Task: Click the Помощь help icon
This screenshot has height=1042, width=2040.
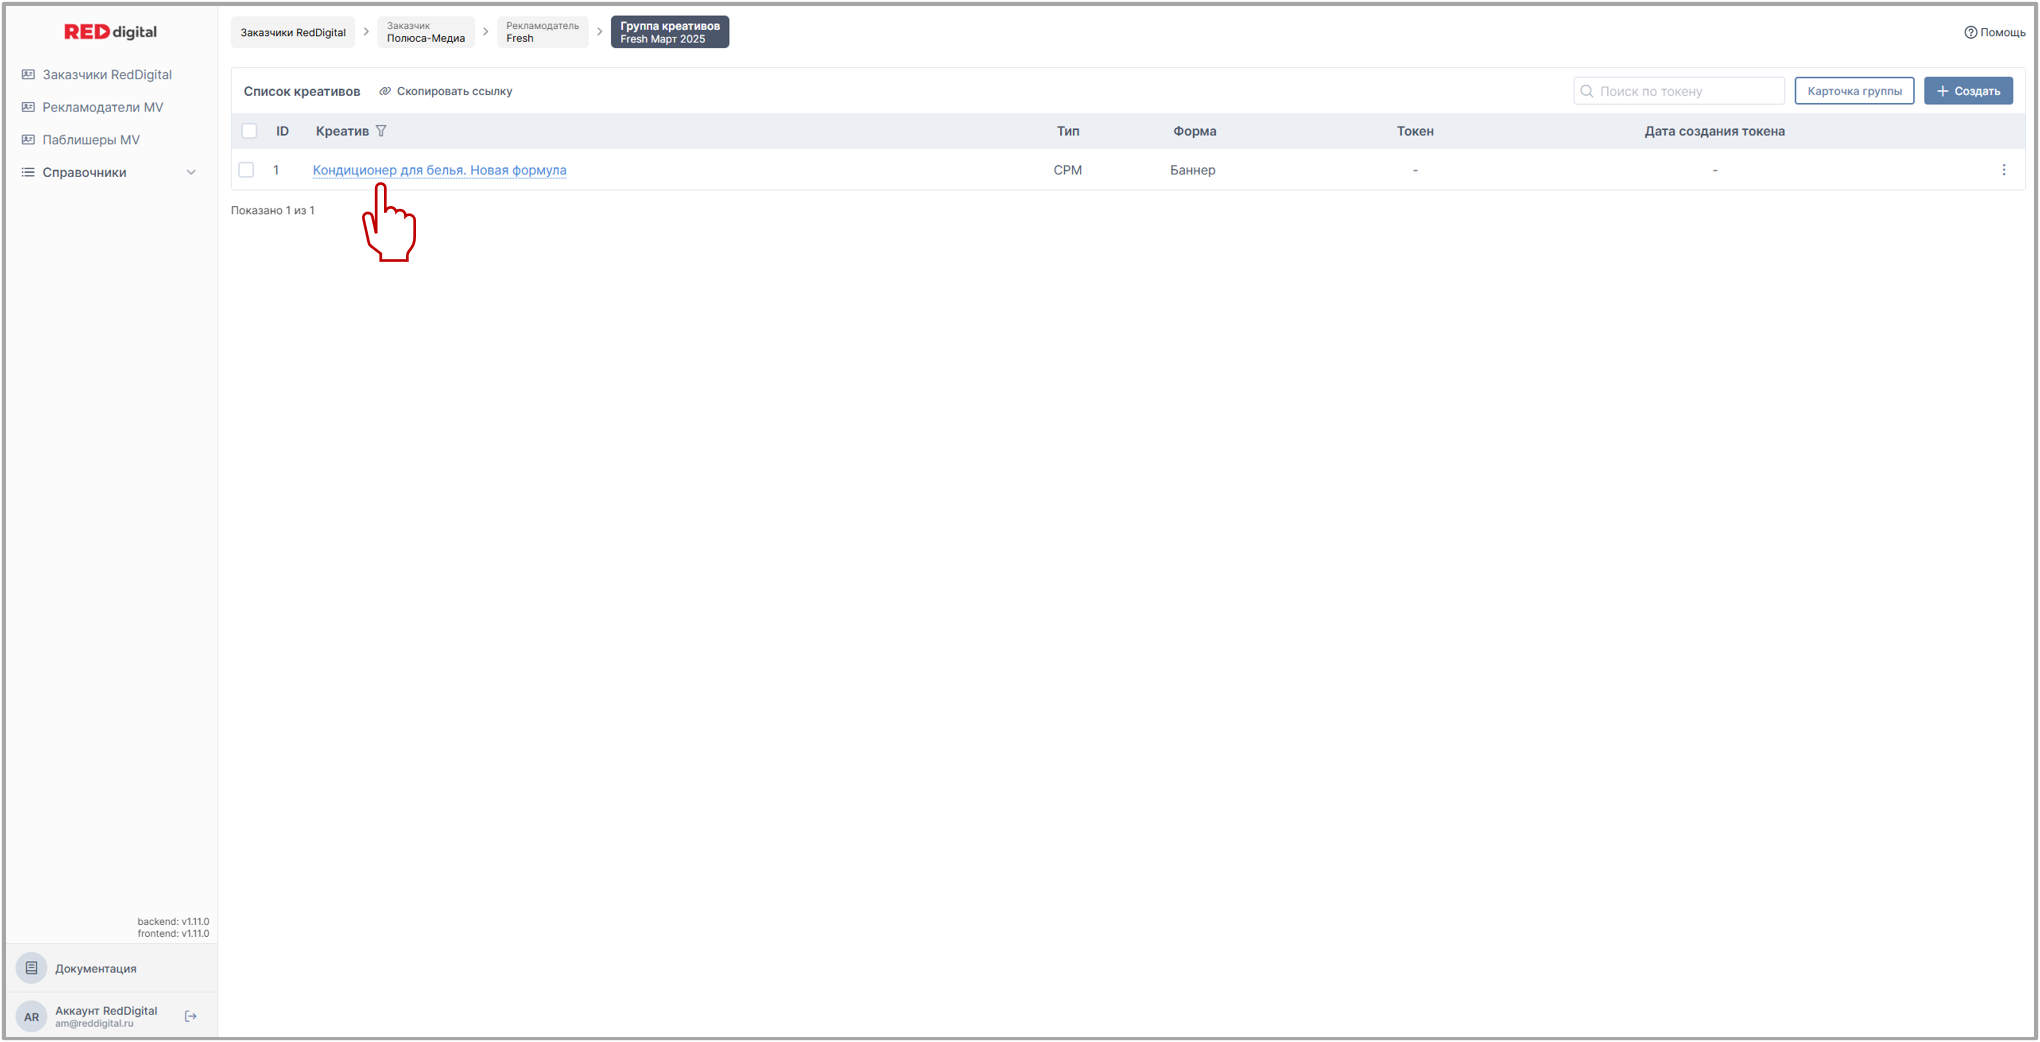Action: click(1970, 32)
